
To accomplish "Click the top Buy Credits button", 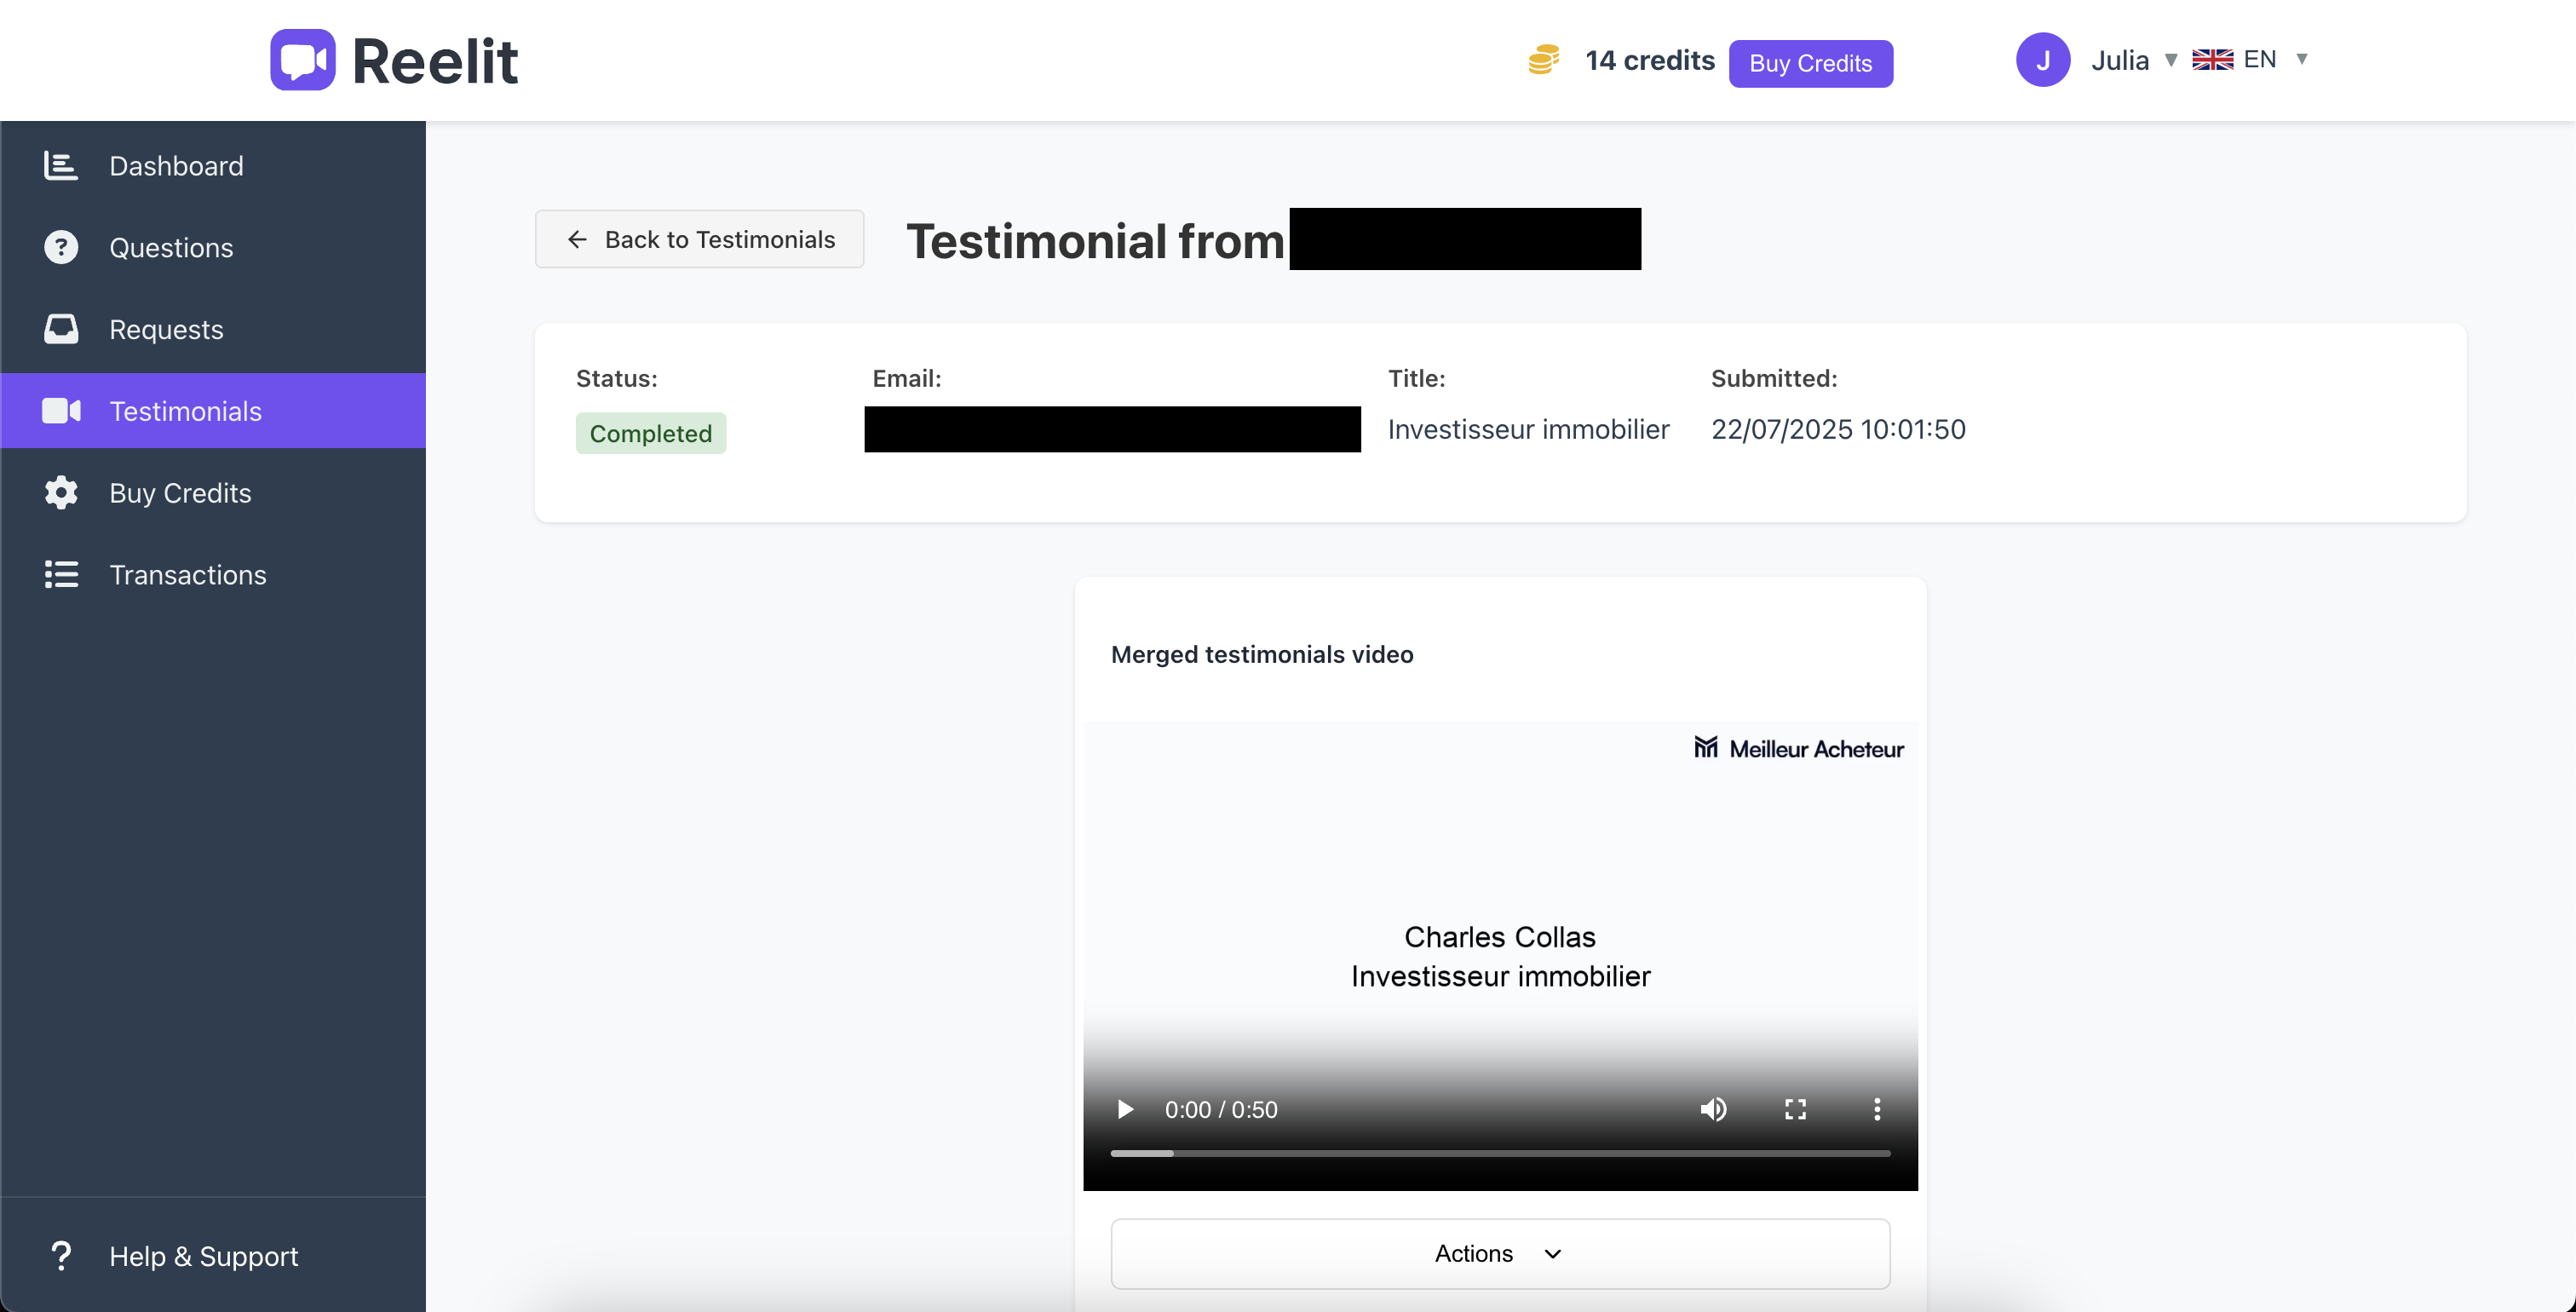I will (x=1810, y=64).
